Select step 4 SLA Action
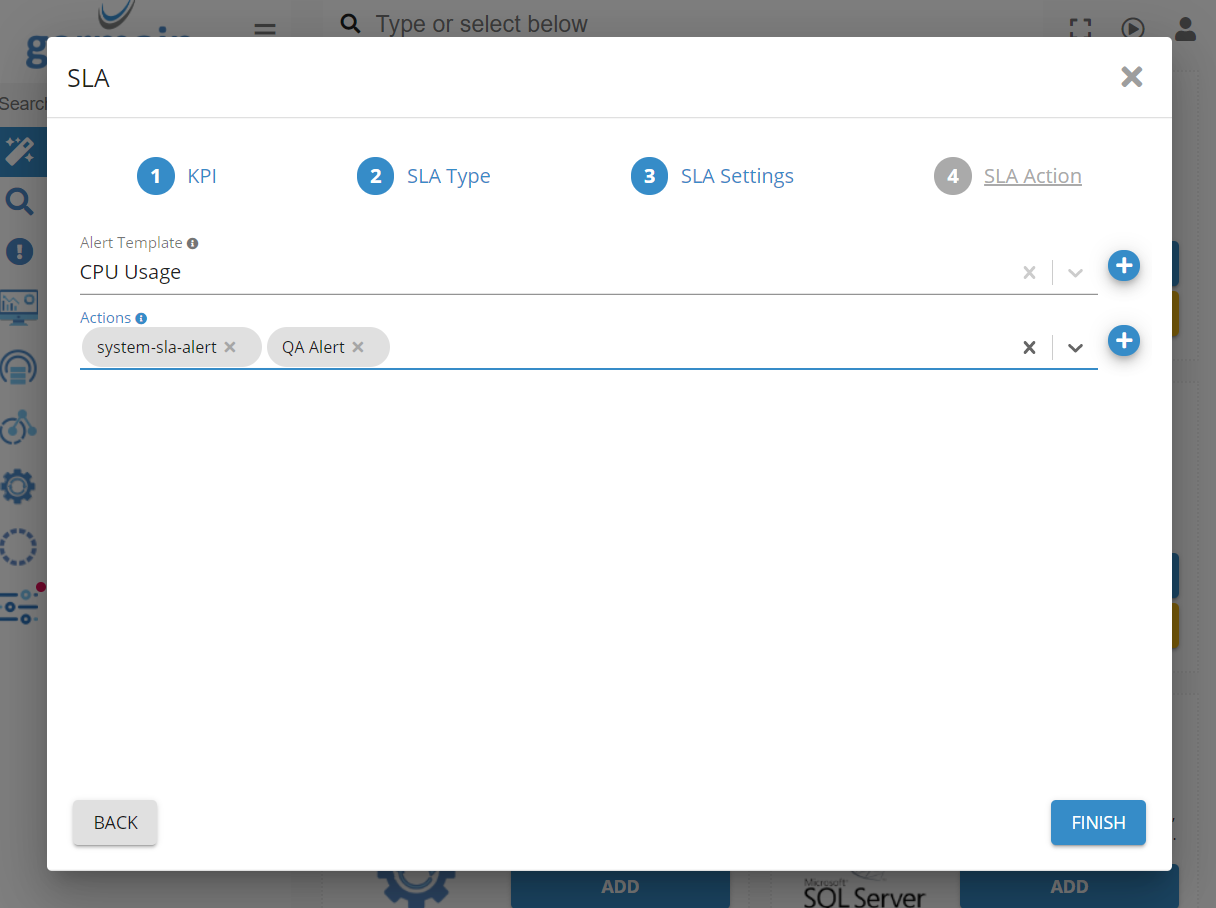Image resolution: width=1216 pixels, height=908 pixels. [x=1008, y=176]
